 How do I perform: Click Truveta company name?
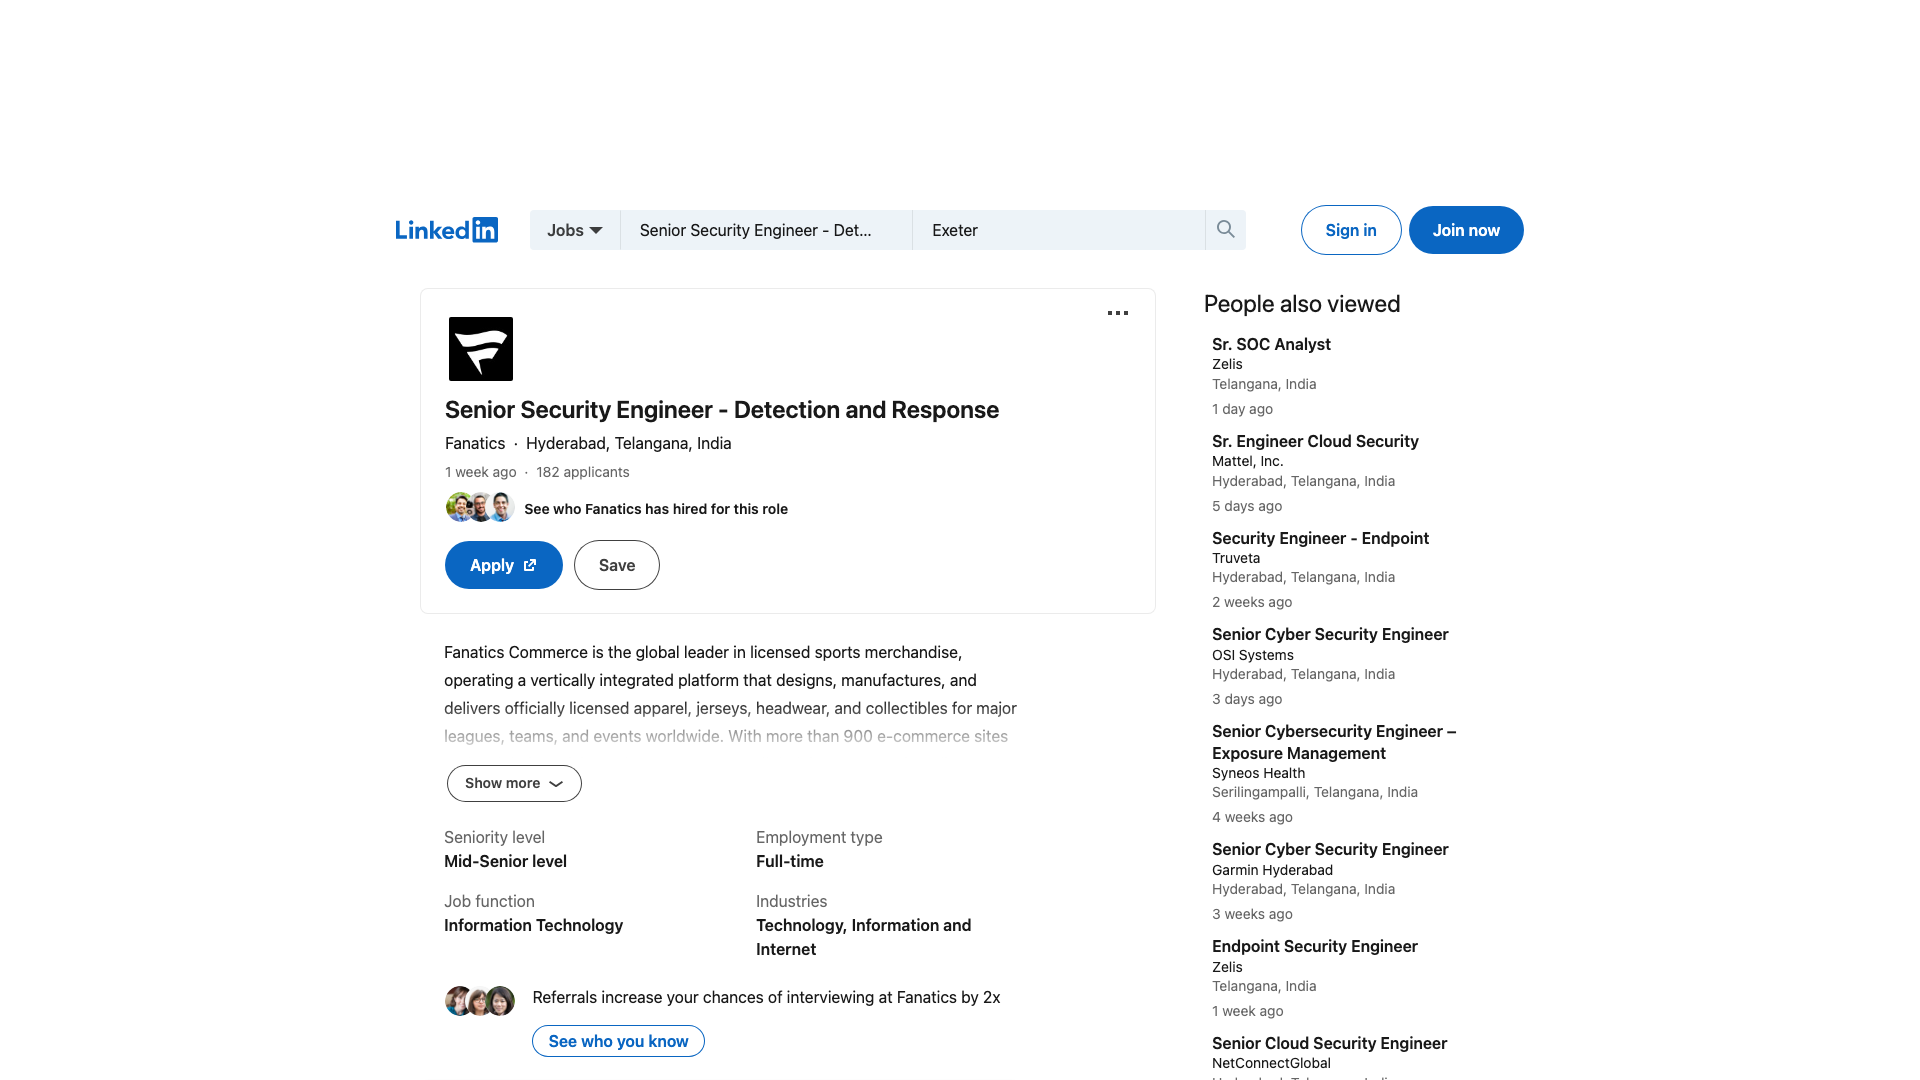click(x=1236, y=558)
